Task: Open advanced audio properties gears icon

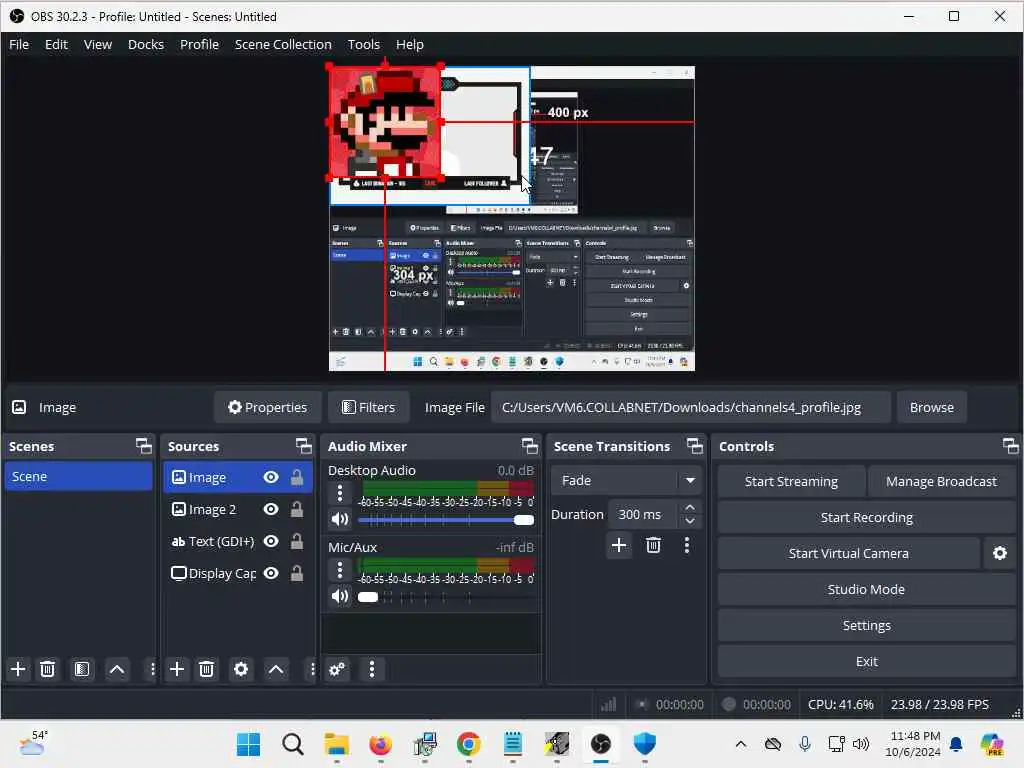Action: 337,669
